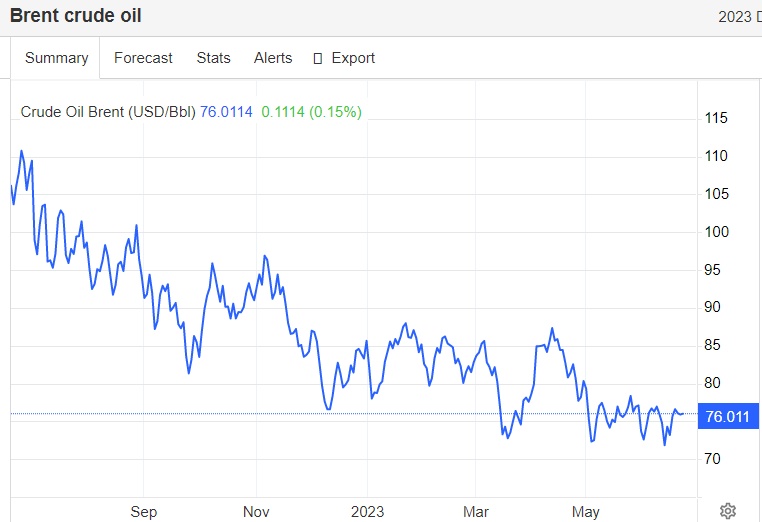
Task: Click the Brent crude oil heading
Action: pyautogui.click(x=76, y=16)
